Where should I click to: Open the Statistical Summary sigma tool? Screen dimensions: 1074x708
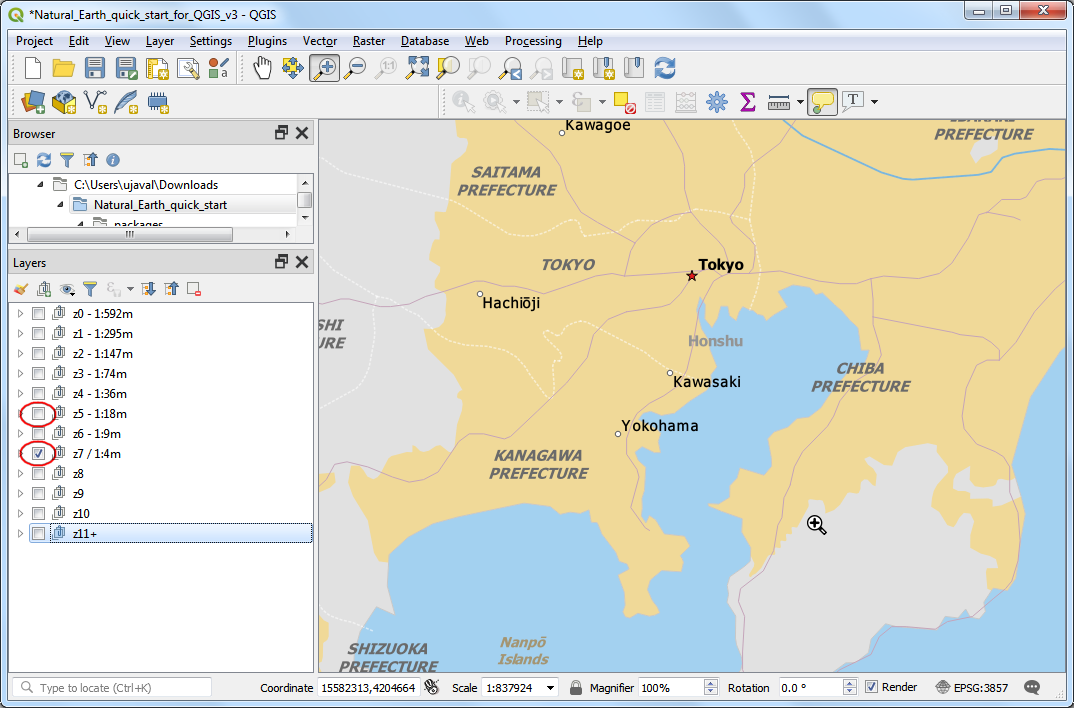pyautogui.click(x=747, y=101)
